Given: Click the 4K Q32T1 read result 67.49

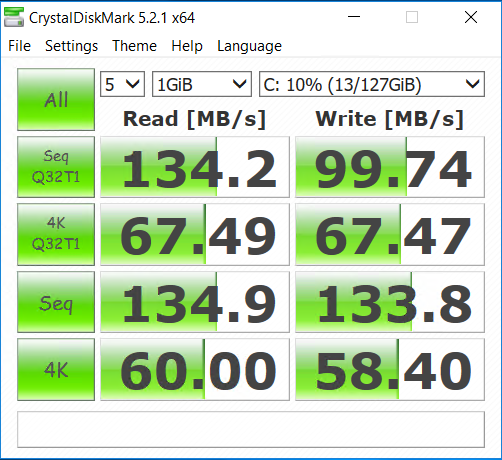Looking at the screenshot, I should point(195,234).
